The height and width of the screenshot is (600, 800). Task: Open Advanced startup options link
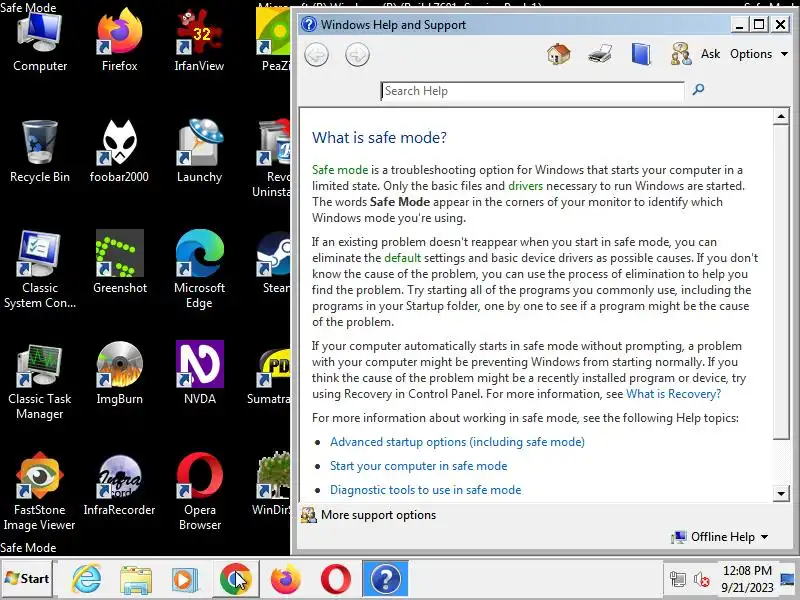click(457, 442)
